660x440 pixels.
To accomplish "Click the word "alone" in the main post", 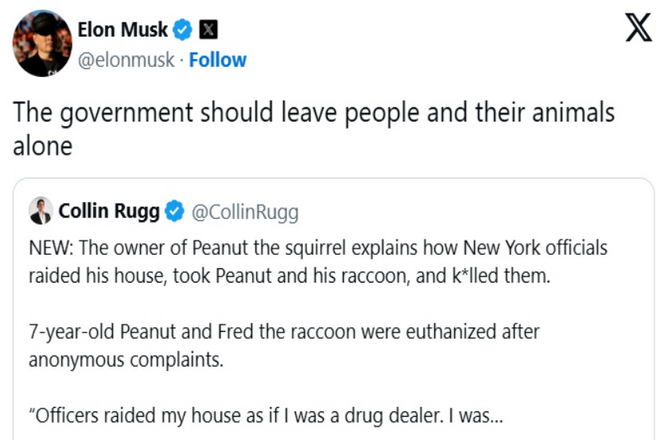I will click(43, 146).
